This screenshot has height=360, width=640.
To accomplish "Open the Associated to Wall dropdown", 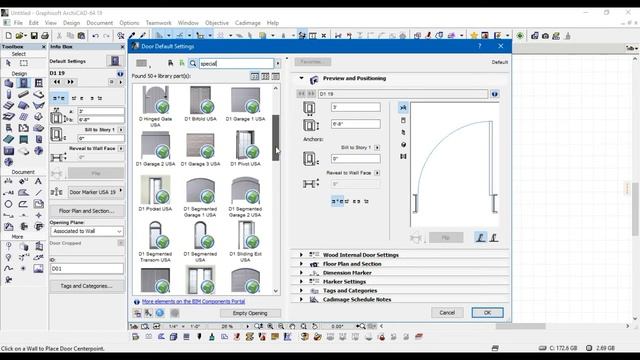I will [87, 231].
